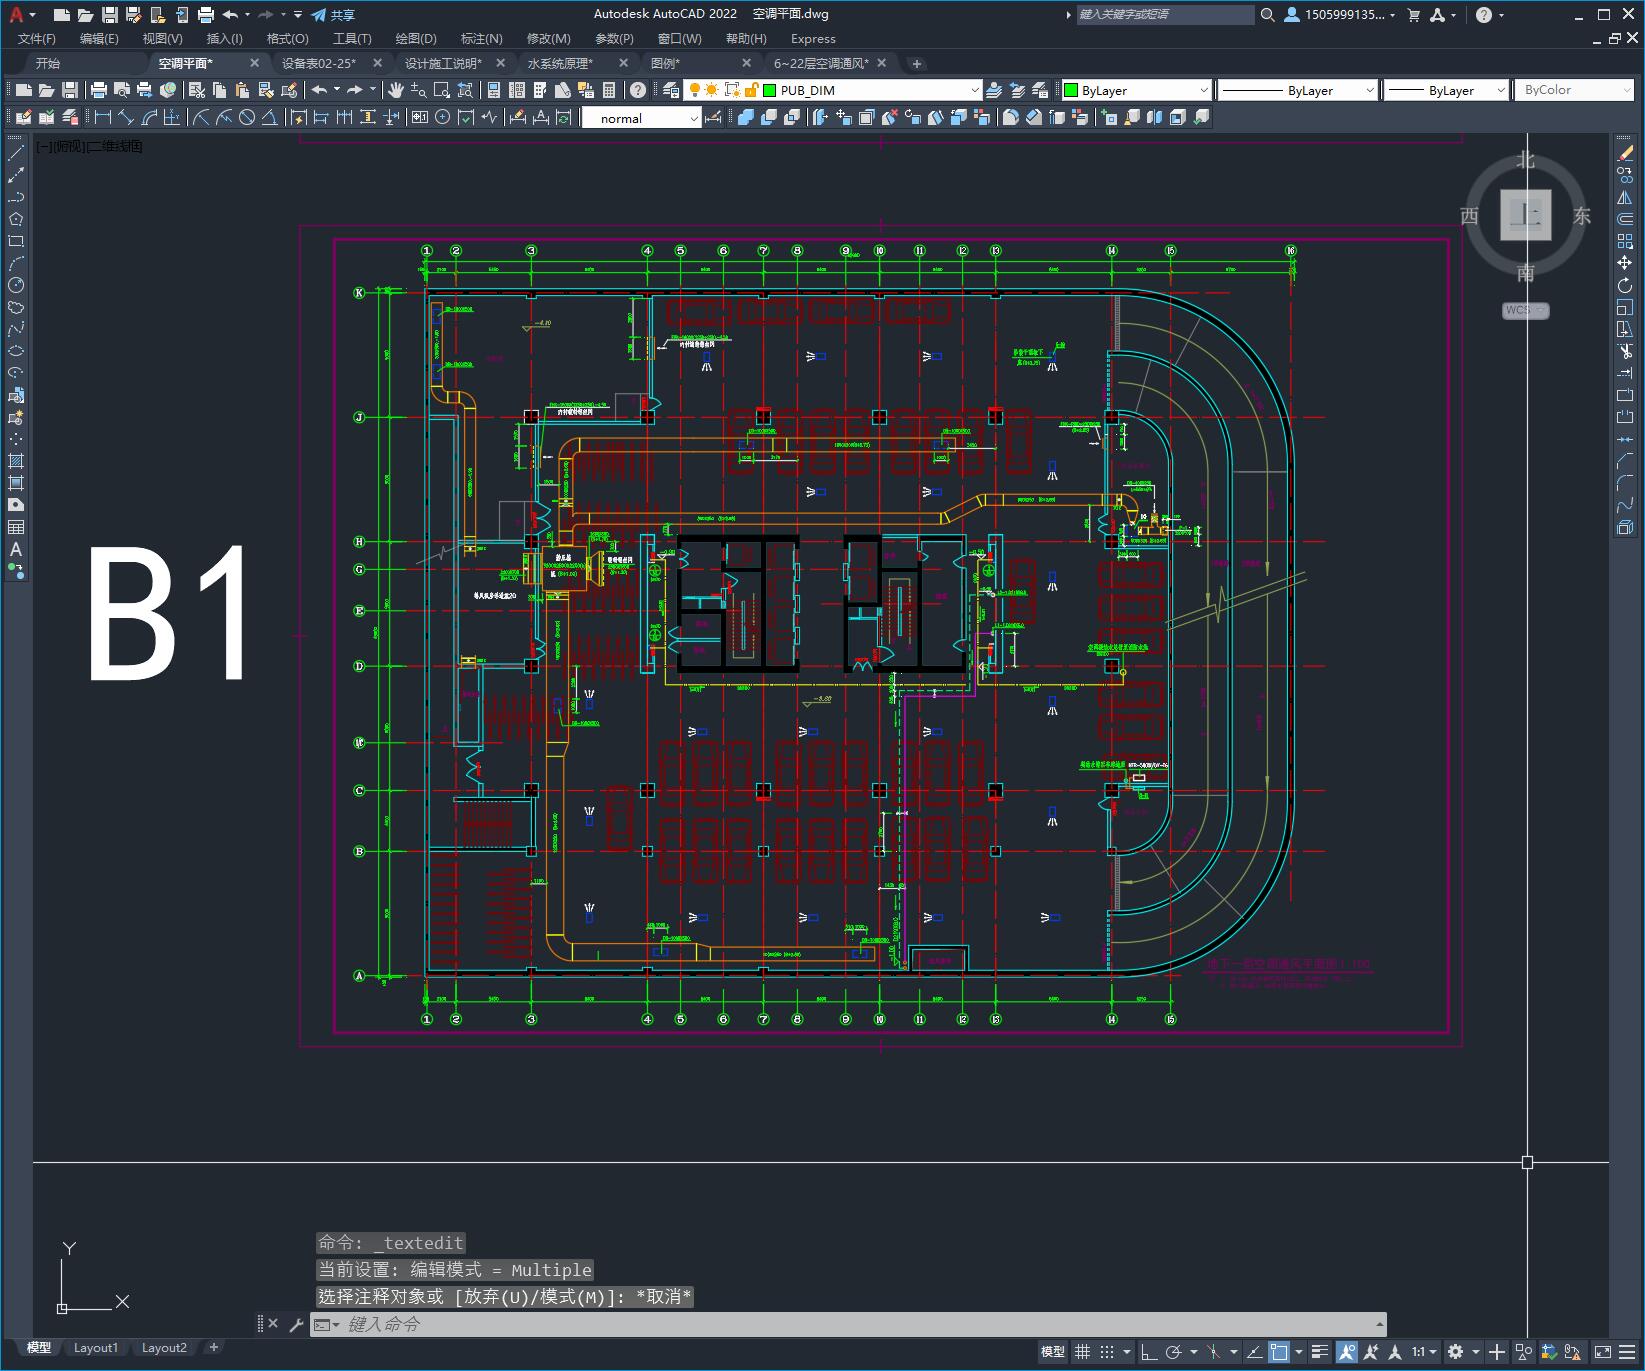This screenshot has width=1645, height=1371.
Task: Toggle lineweight display in status bar
Action: click(x=1320, y=1352)
